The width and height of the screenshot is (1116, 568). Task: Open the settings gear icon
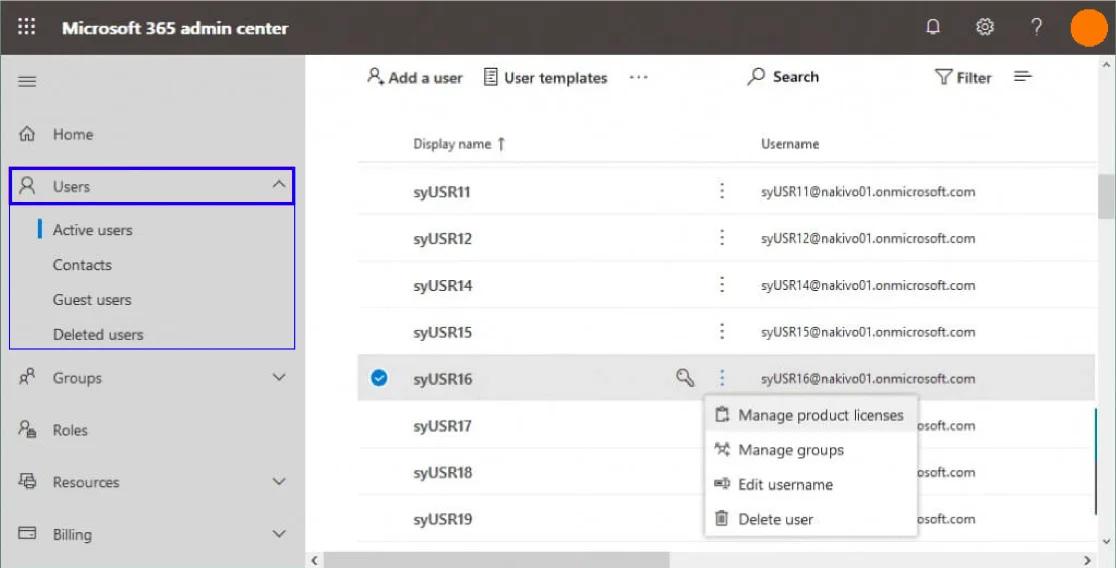point(984,27)
